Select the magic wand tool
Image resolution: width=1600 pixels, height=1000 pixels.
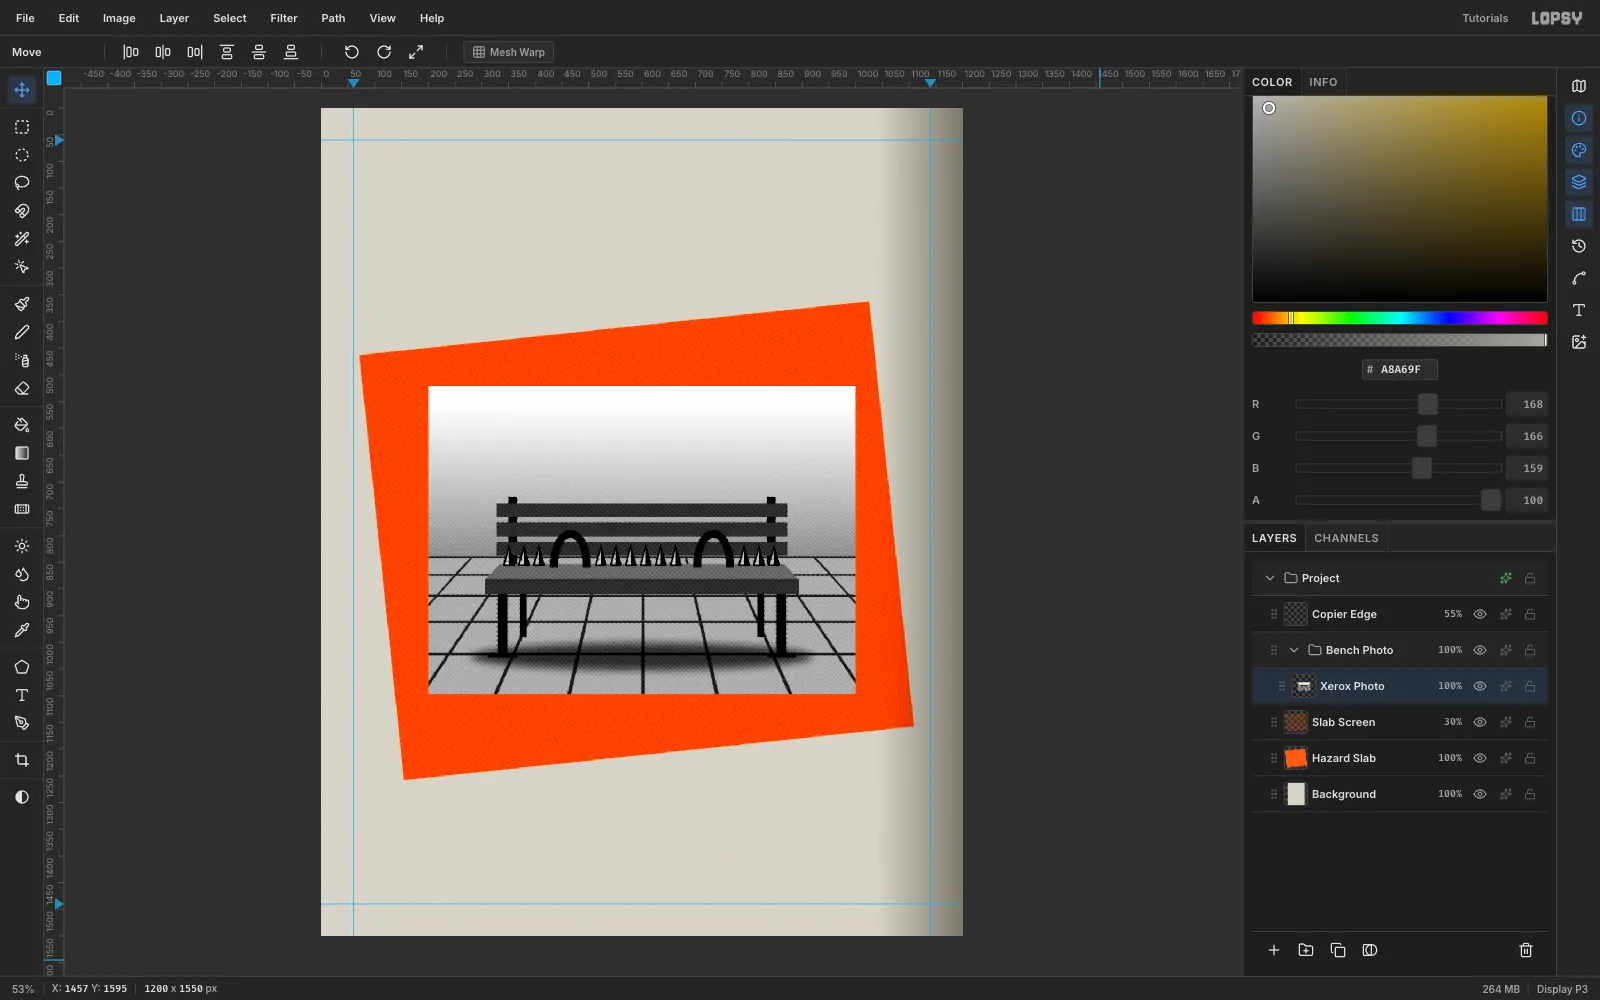[21, 239]
